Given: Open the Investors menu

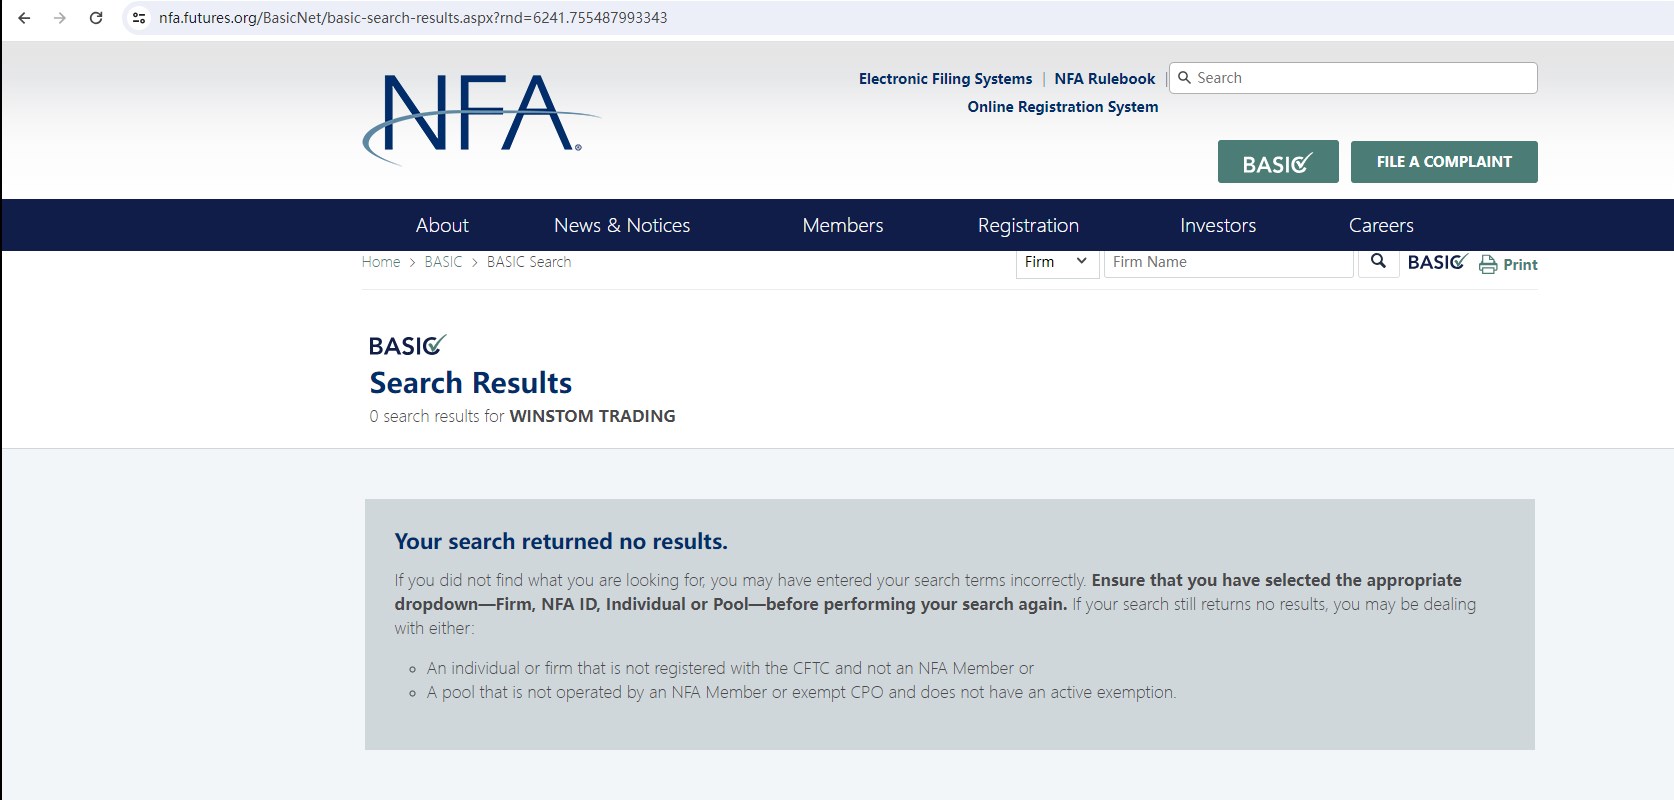Looking at the screenshot, I should coord(1218,225).
